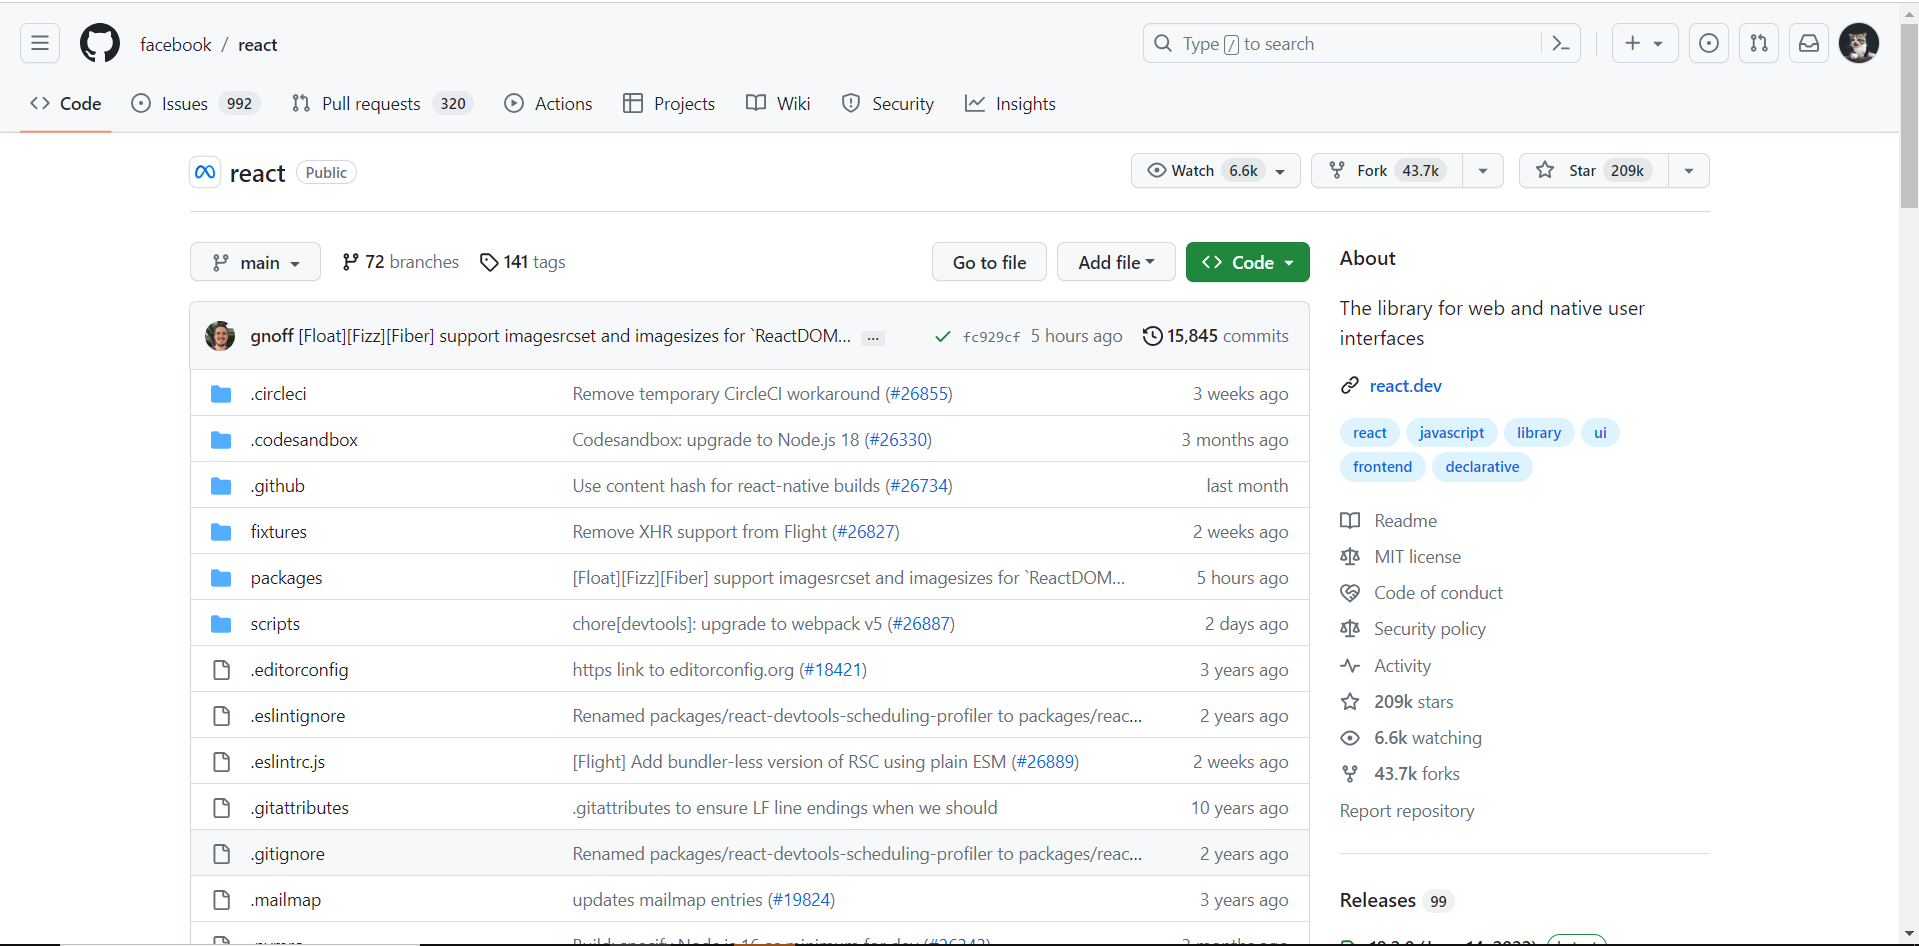Screen dimensions: 1919x946
Task: Open the .eslintrc.js file
Action: coord(288,762)
